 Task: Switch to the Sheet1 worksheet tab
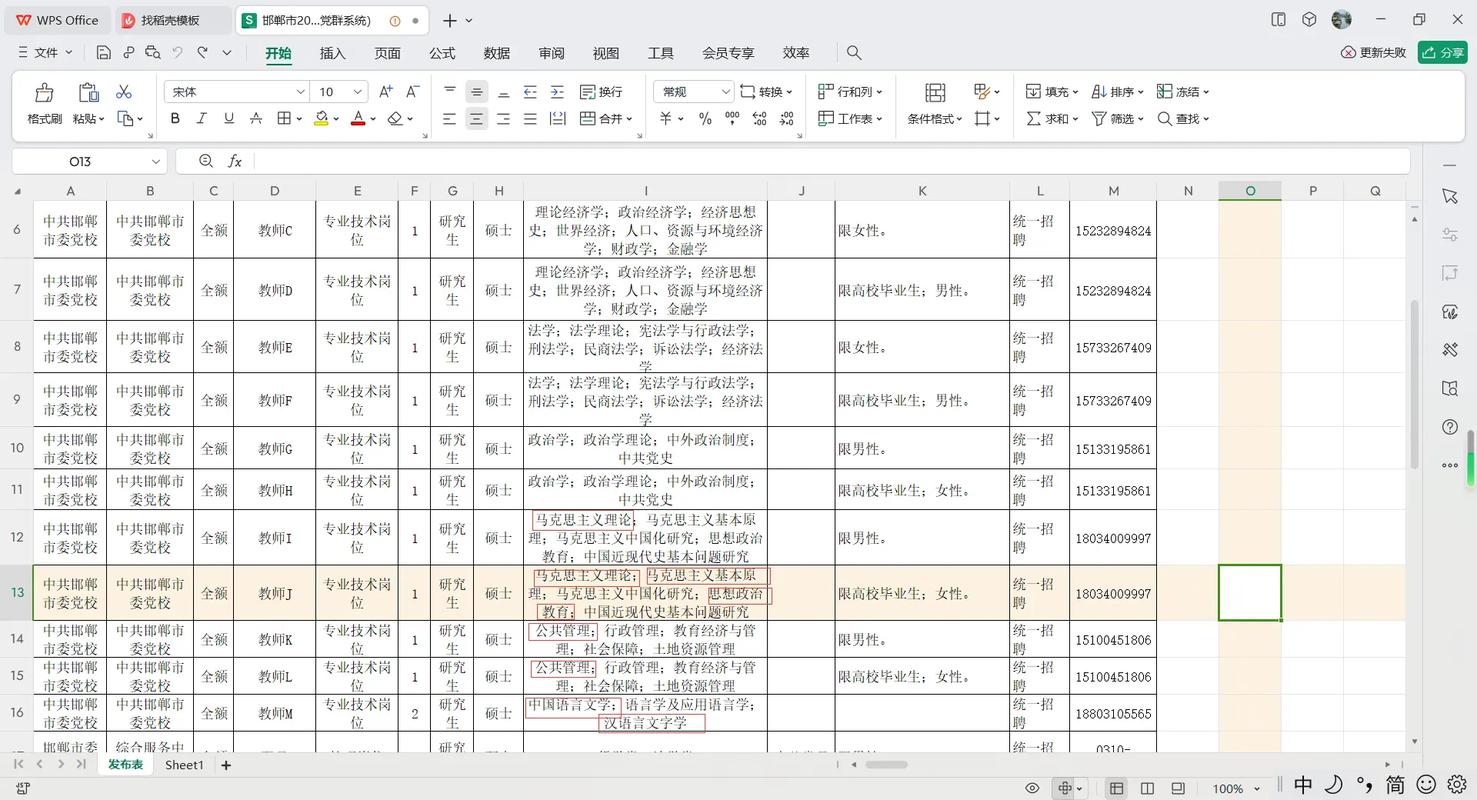point(184,765)
